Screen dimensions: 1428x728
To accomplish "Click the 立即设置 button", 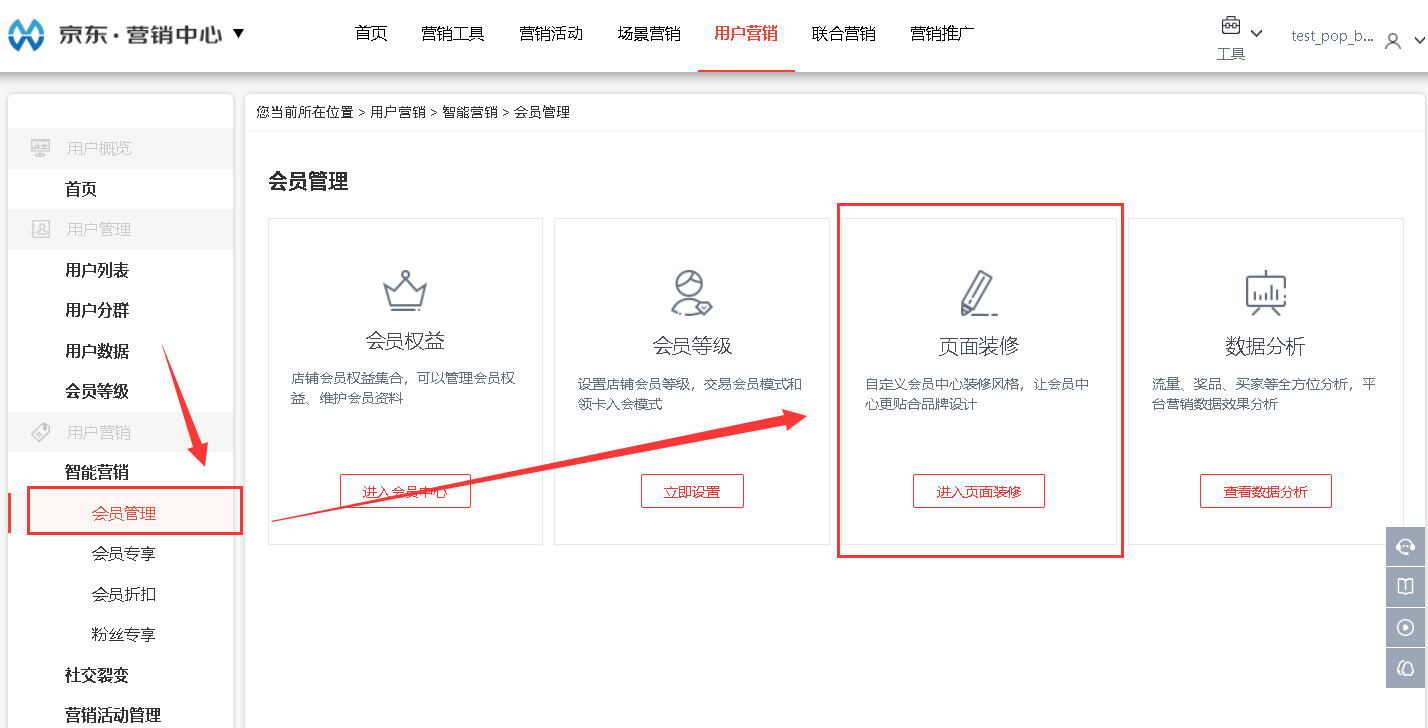I will pyautogui.click(x=692, y=491).
